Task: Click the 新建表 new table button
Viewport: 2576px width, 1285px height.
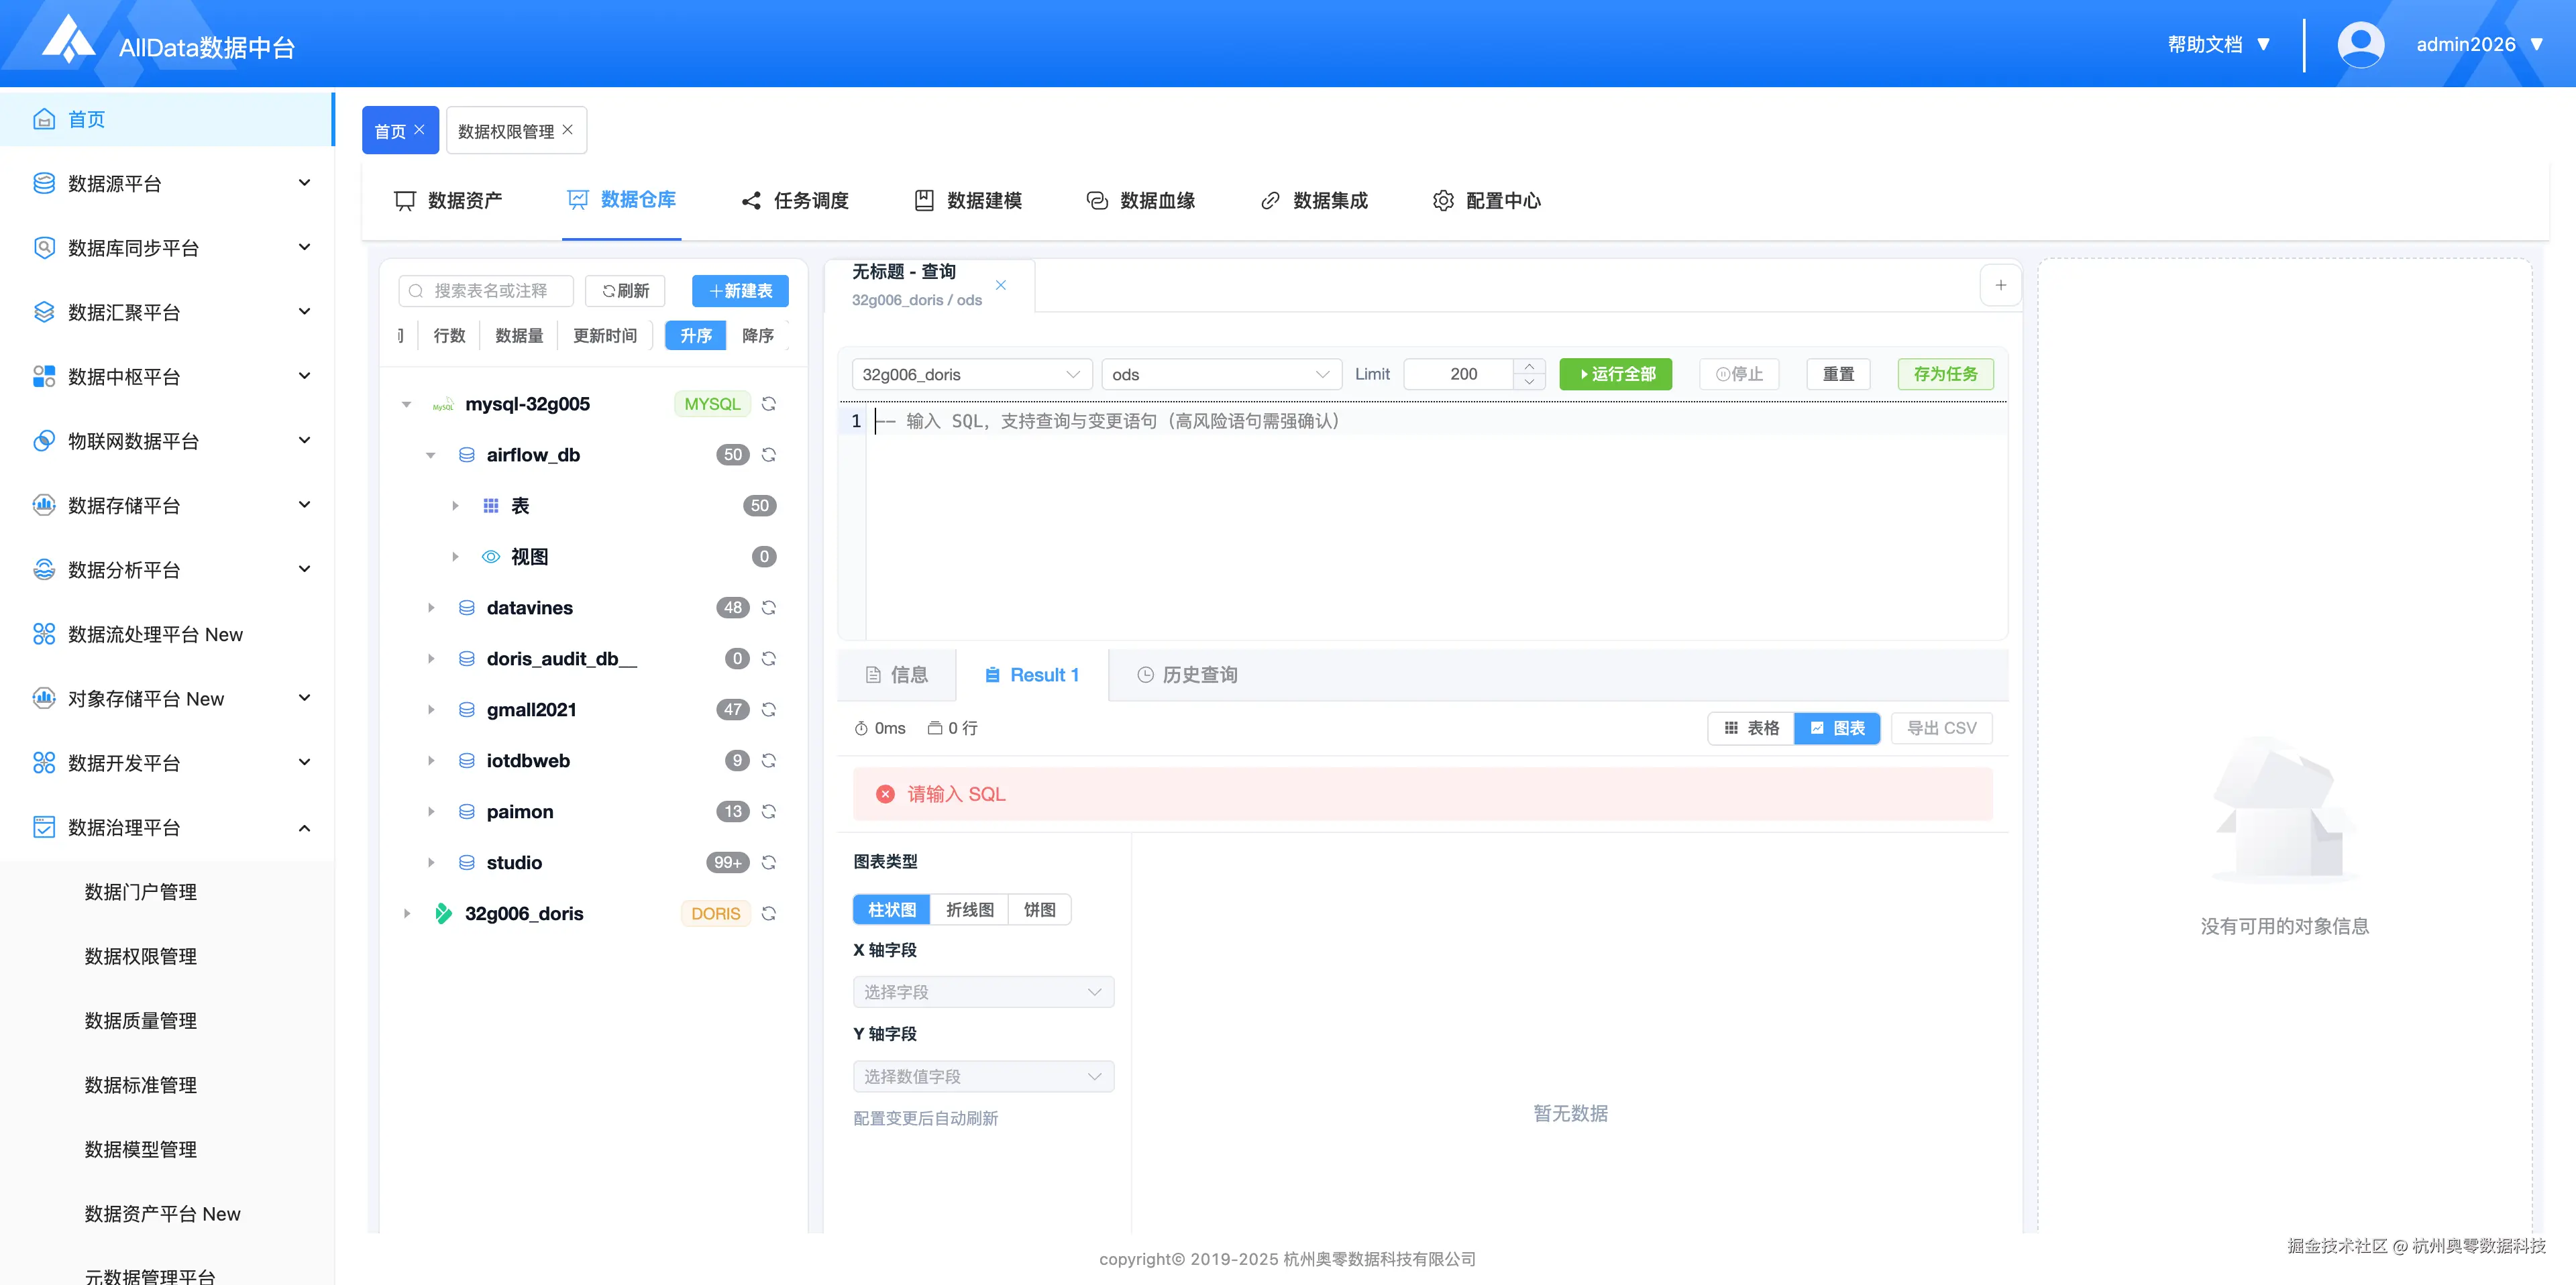Action: coord(740,291)
